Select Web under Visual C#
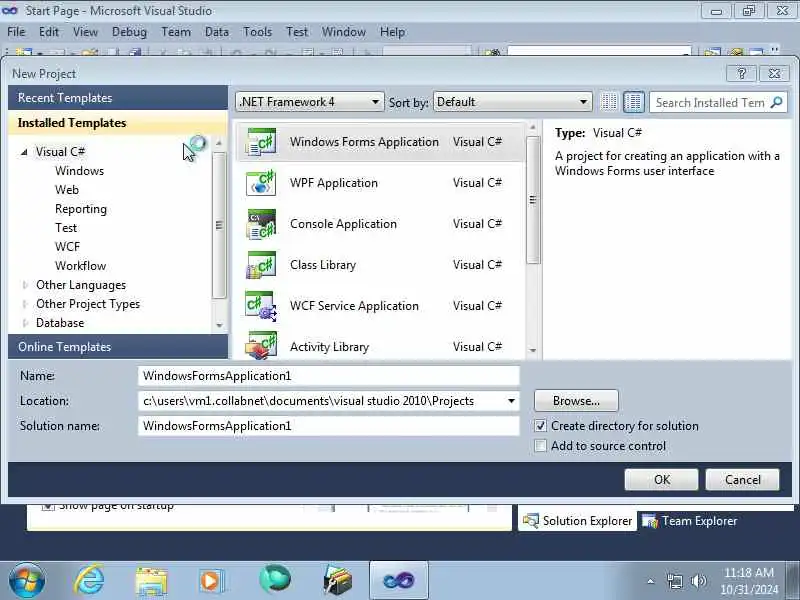The image size is (800, 600). [67, 190]
